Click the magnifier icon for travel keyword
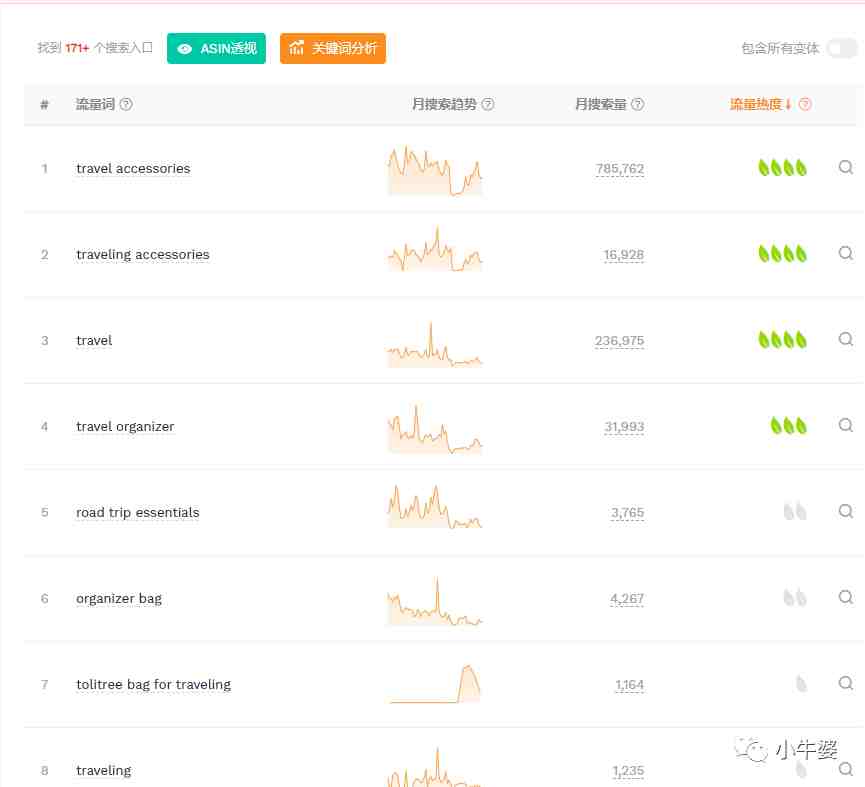The width and height of the screenshot is (865, 787). [x=845, y=339]
